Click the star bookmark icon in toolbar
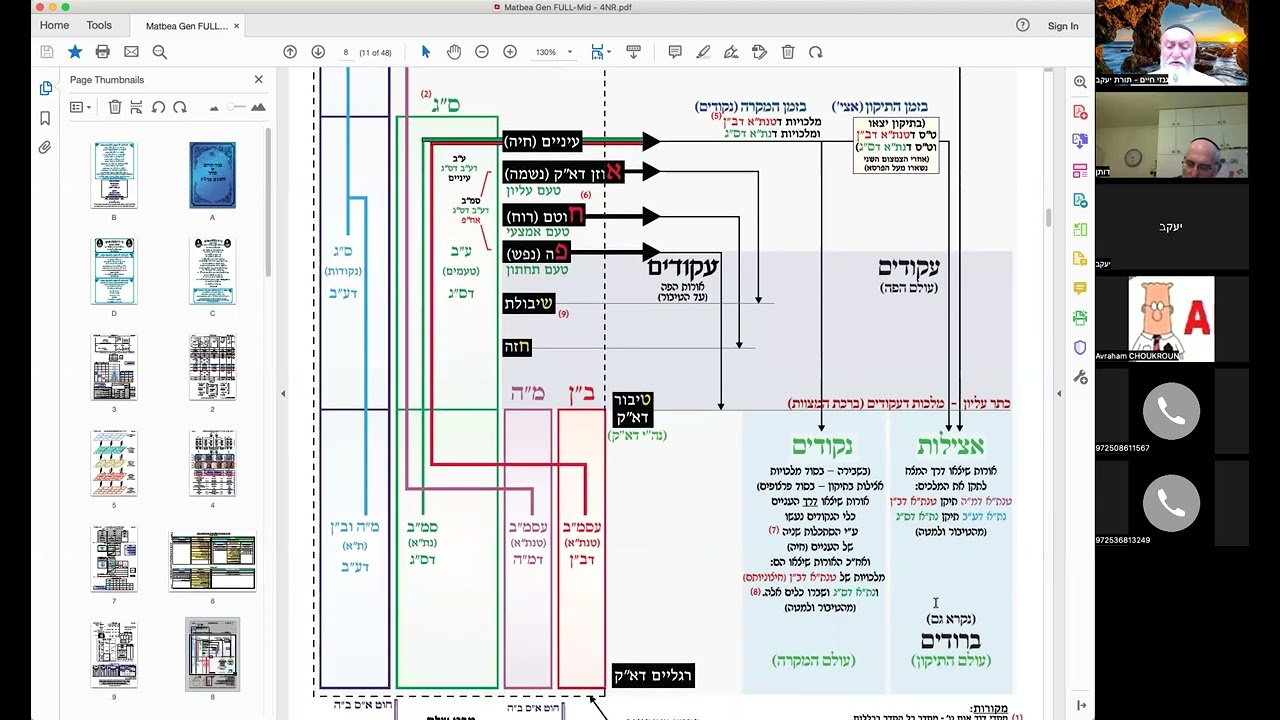 [x=75, y=52]
